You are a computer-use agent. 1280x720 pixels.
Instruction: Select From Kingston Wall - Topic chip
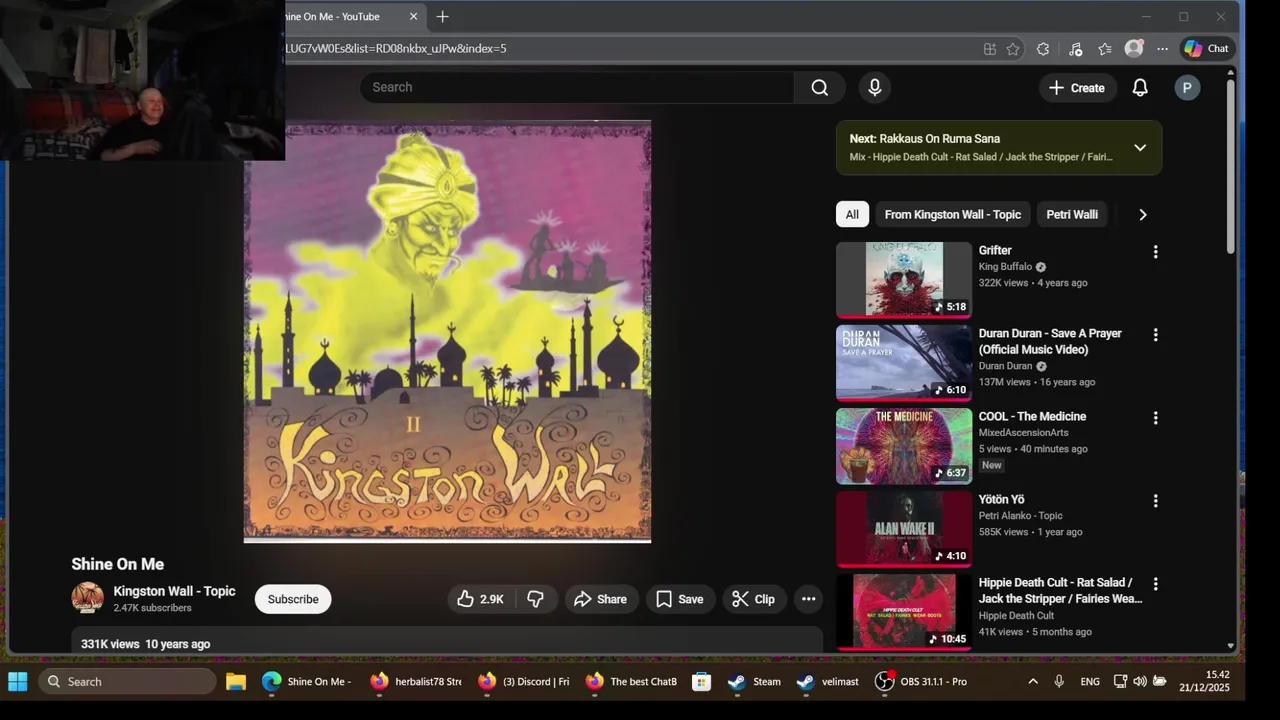[952, 215]
